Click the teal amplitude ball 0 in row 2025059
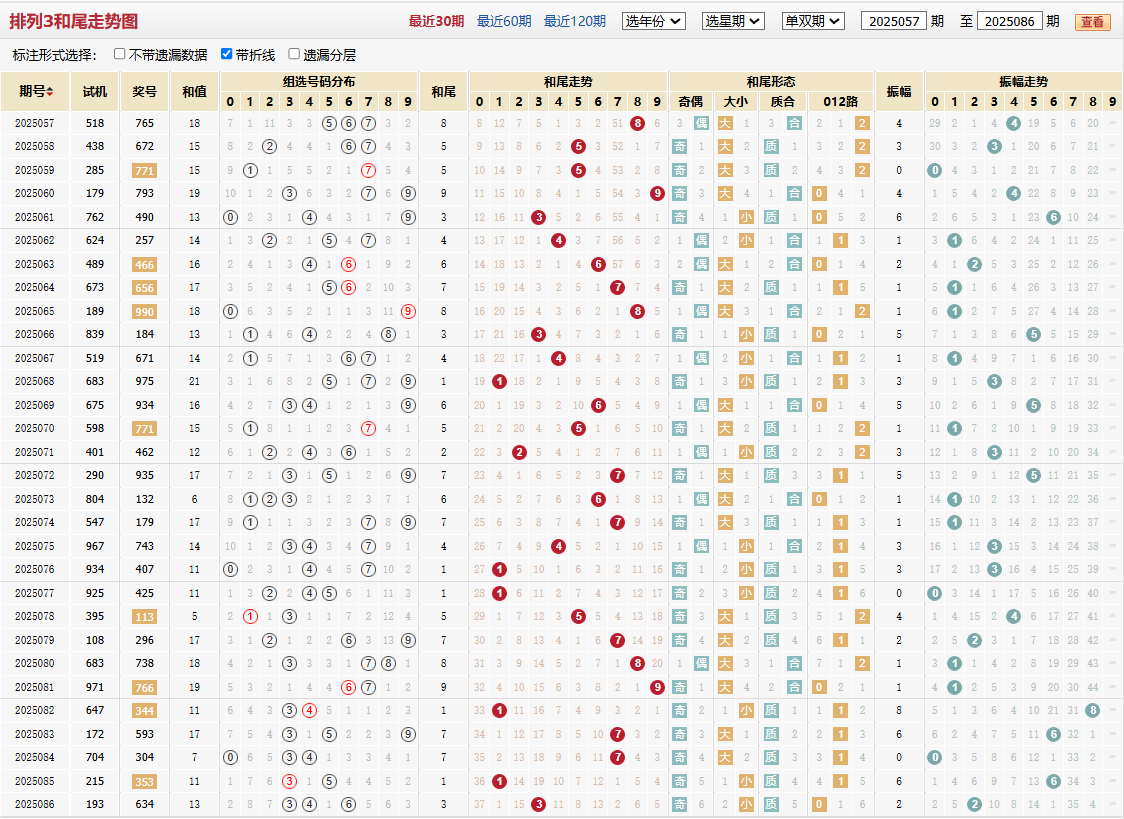The image size is (1124, 819). tap(935, 171)
